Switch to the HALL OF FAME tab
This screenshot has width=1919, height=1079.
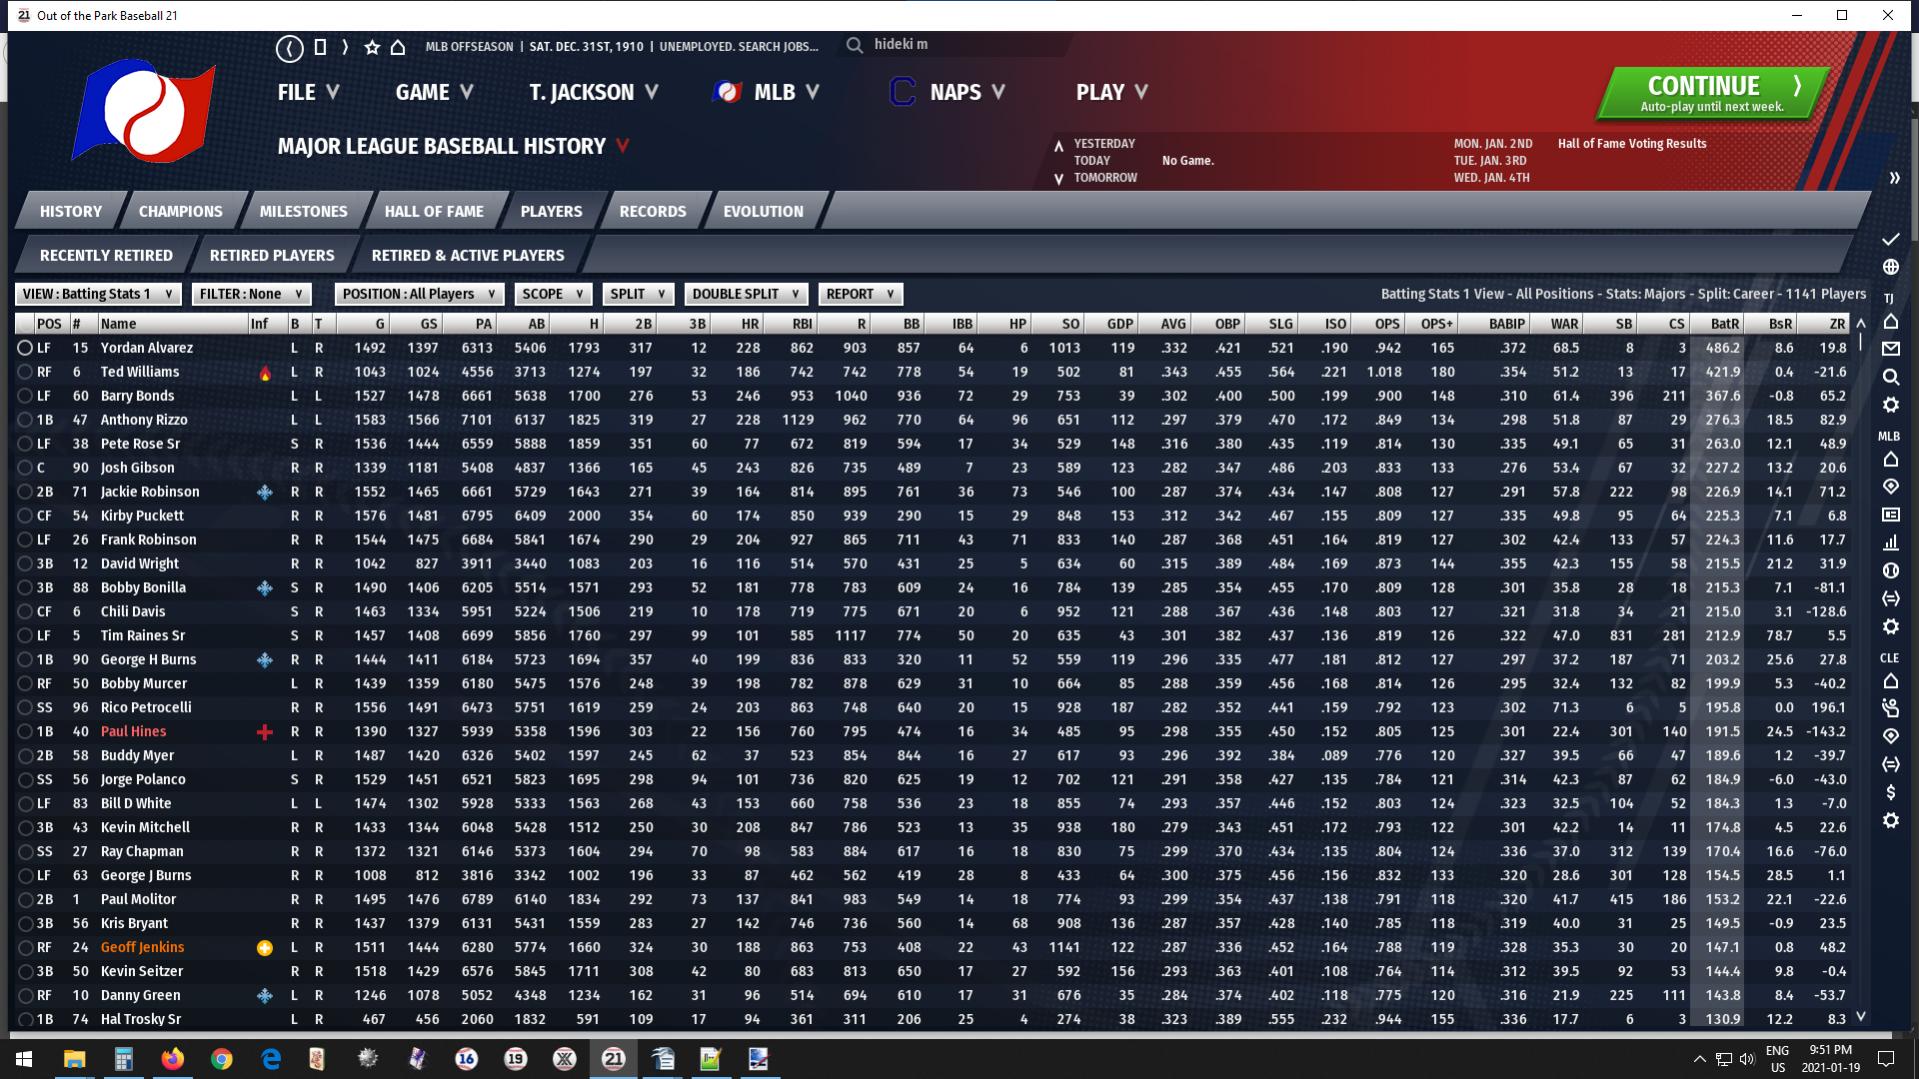(x=433, y=211)
